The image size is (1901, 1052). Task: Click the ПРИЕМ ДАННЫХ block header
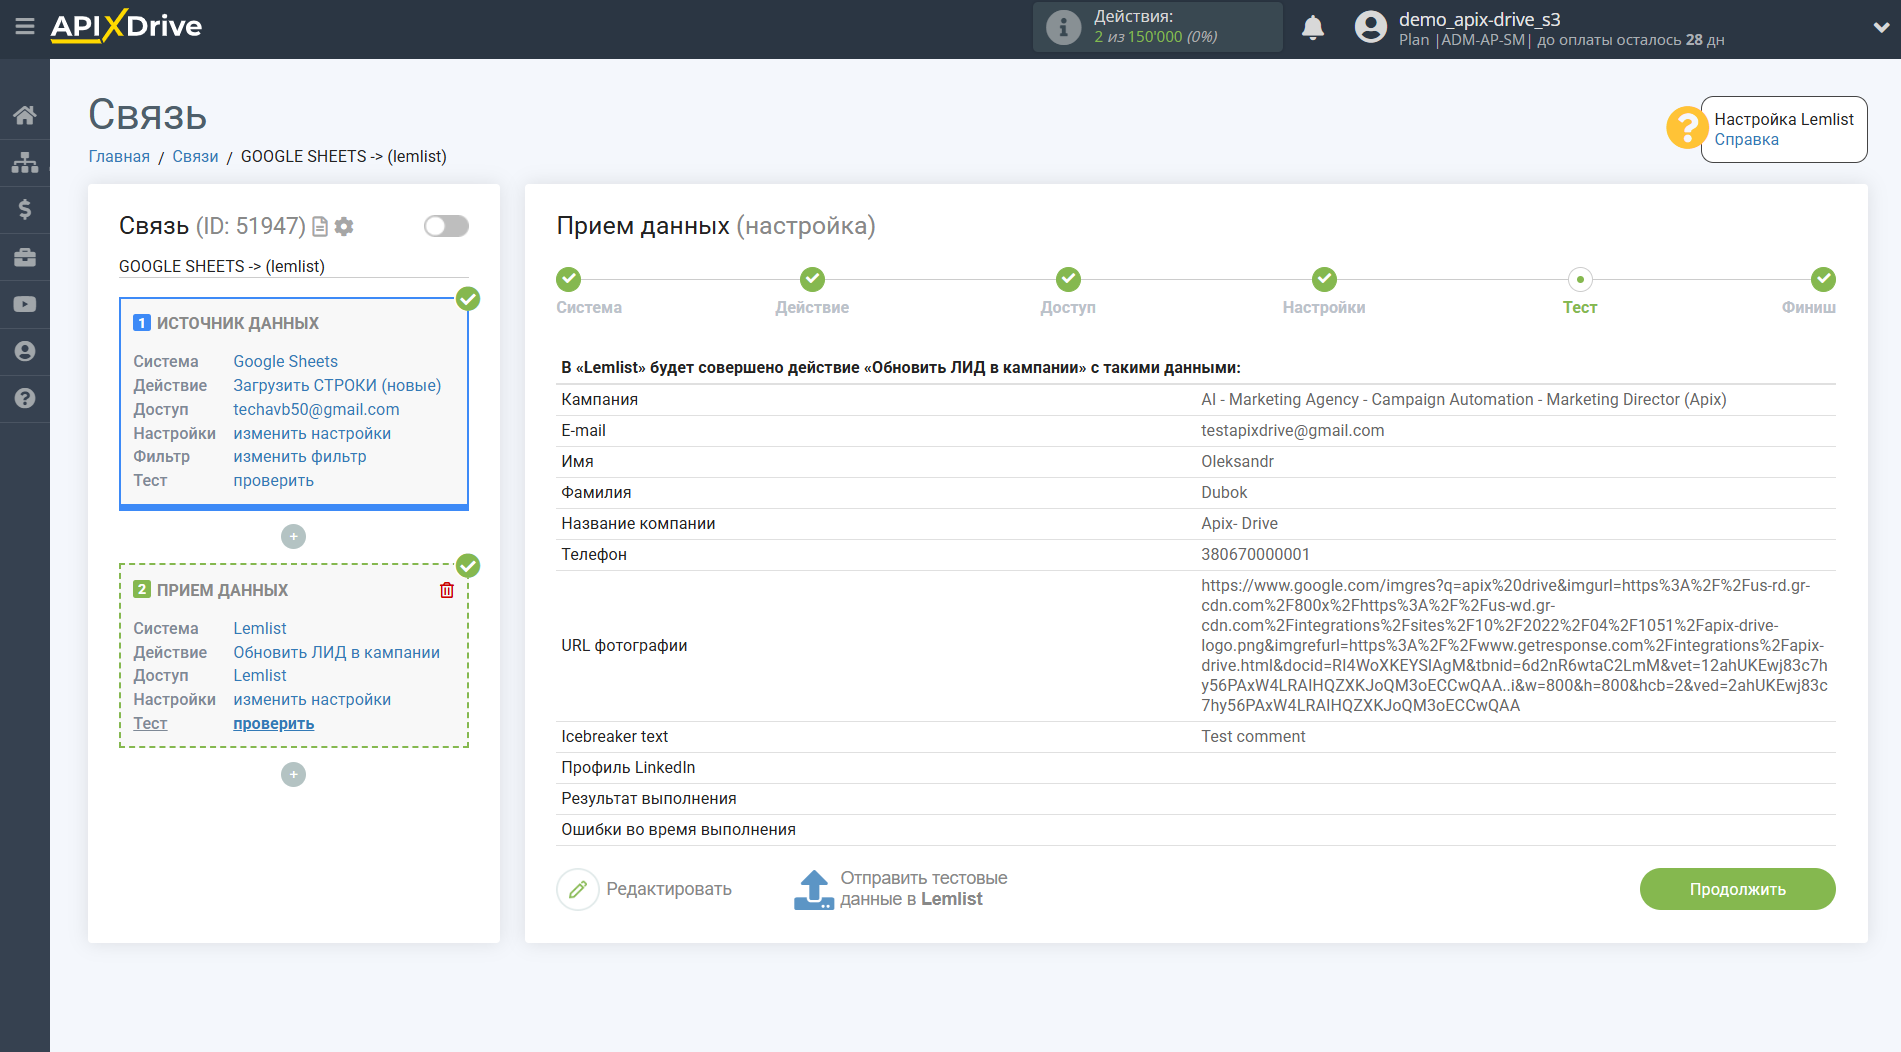[x=222, y=591]
